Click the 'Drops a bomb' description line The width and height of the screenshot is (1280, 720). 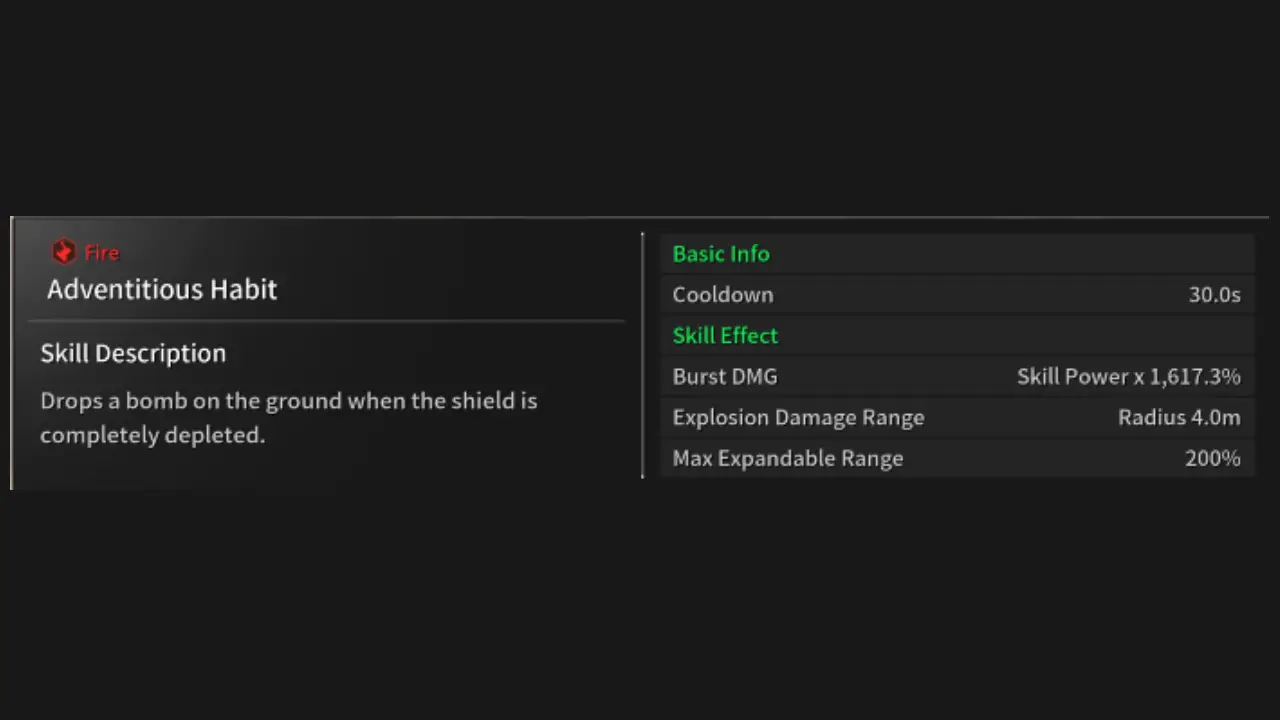288,401
